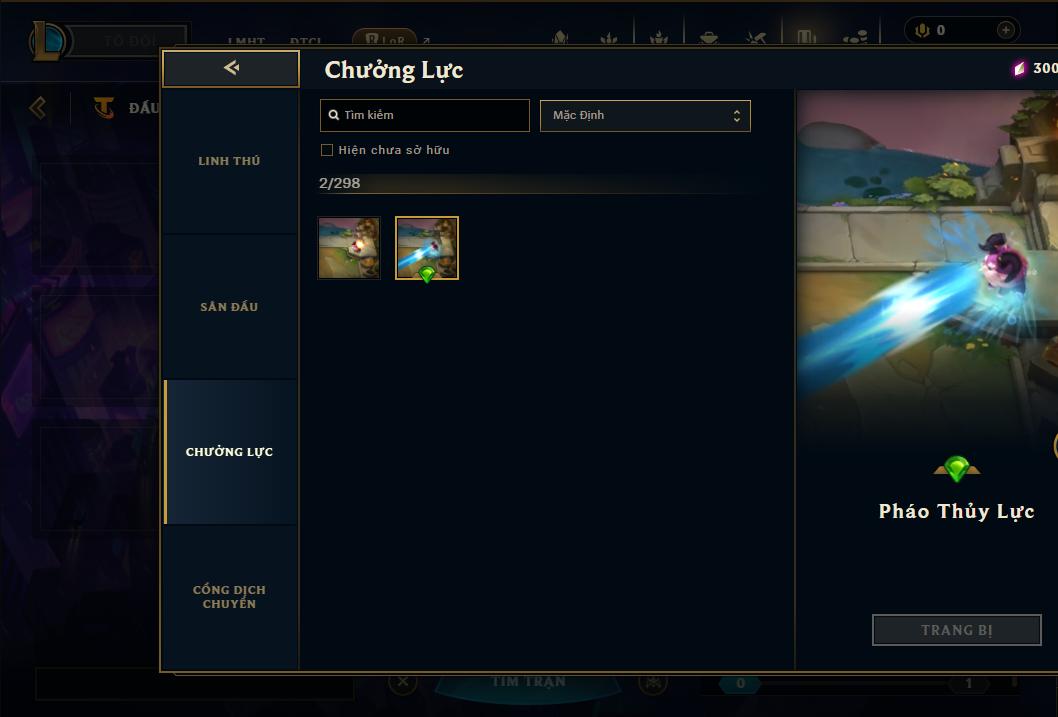Click the plus icon to add currency

click(1005, 30)
